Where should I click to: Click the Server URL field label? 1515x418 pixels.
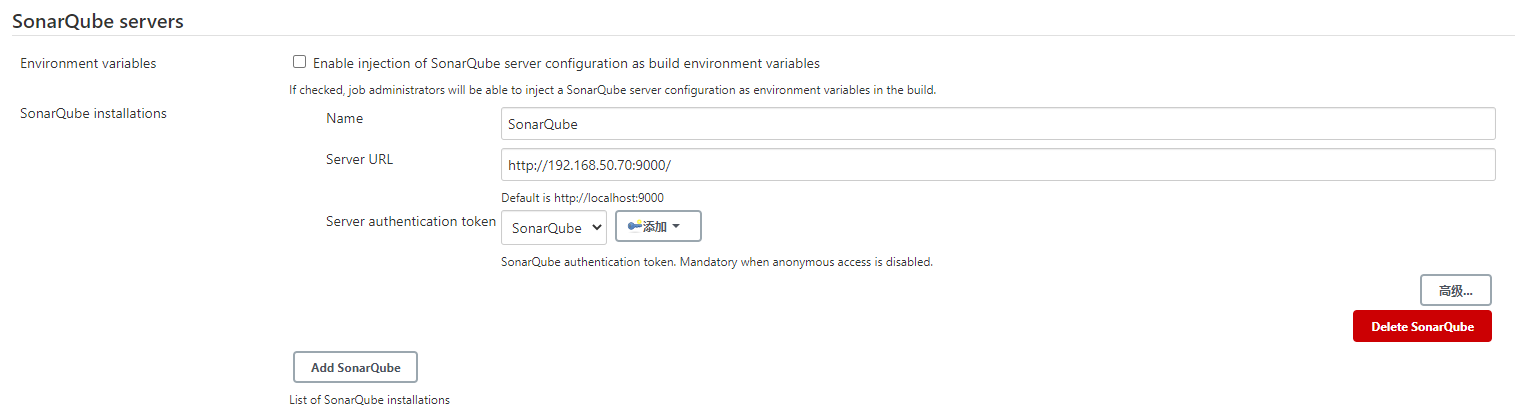359,159
